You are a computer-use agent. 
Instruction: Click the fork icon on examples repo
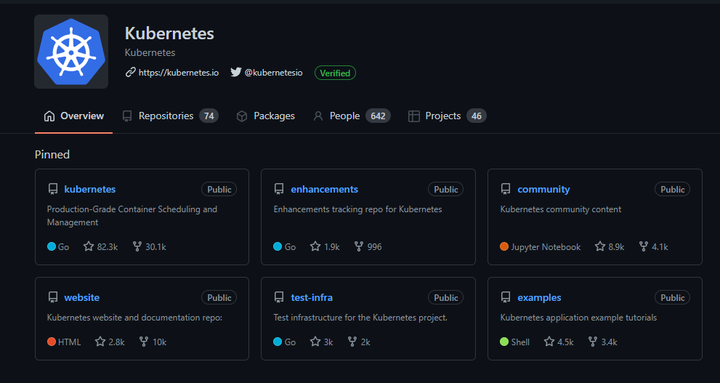point(593,342)
